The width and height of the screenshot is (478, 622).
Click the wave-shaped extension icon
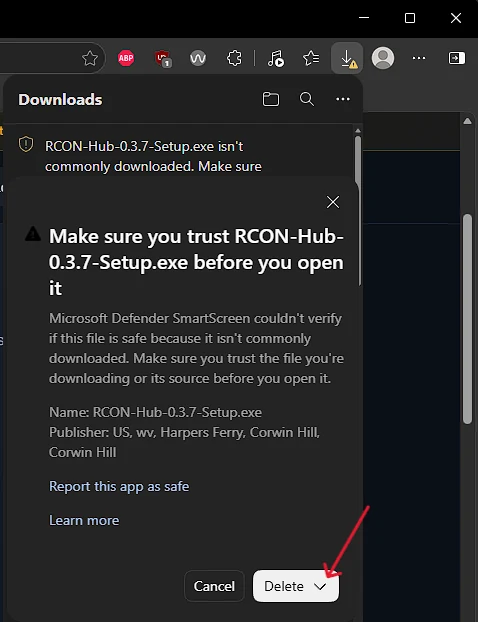click(x=198, y=58)
